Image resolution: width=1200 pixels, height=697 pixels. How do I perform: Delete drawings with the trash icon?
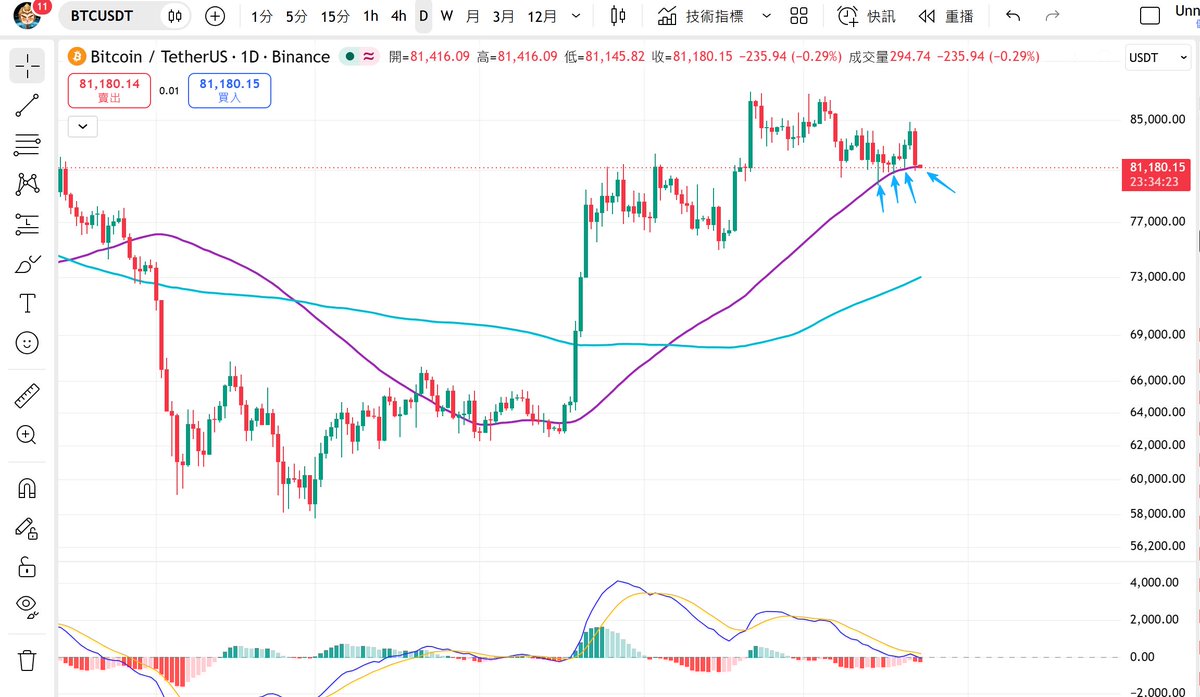pyautogui.click(x=27, y=660)
